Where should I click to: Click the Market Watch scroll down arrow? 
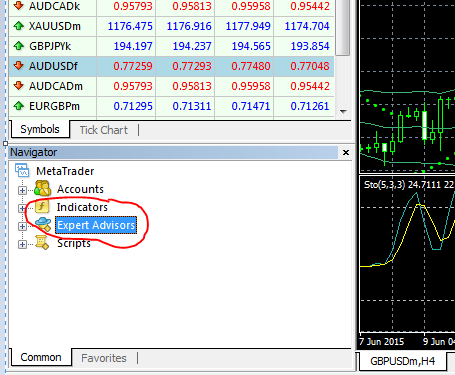click(343, 112)
